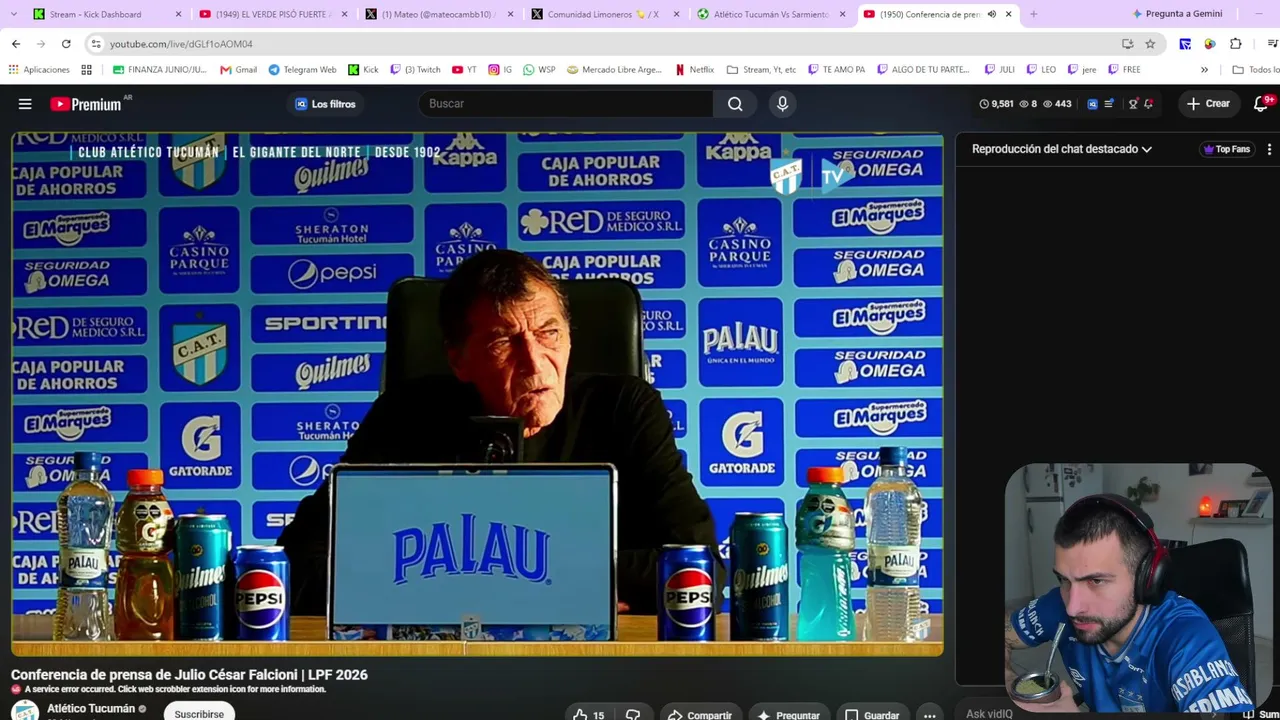Open the Stream, Yt, etc bookmark folder

[x=761, y=70]
